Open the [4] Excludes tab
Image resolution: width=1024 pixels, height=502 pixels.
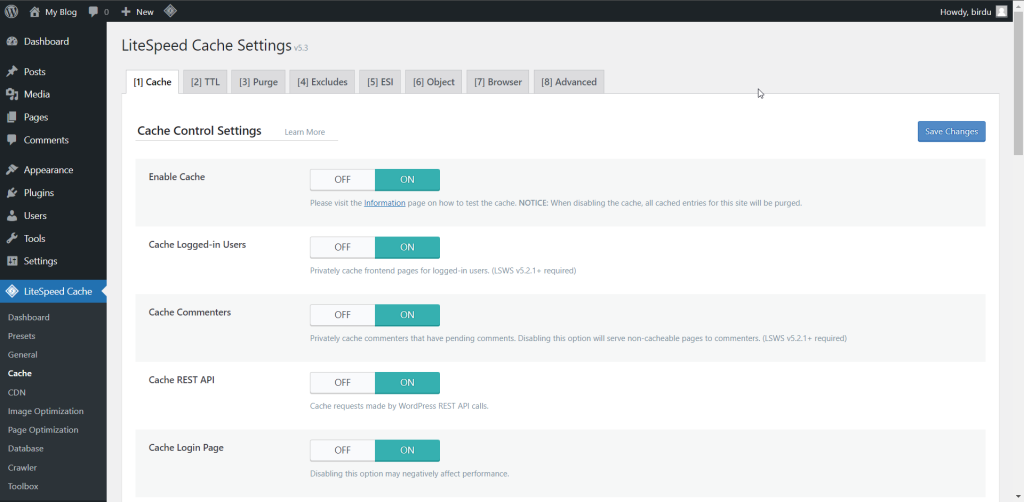322,82
